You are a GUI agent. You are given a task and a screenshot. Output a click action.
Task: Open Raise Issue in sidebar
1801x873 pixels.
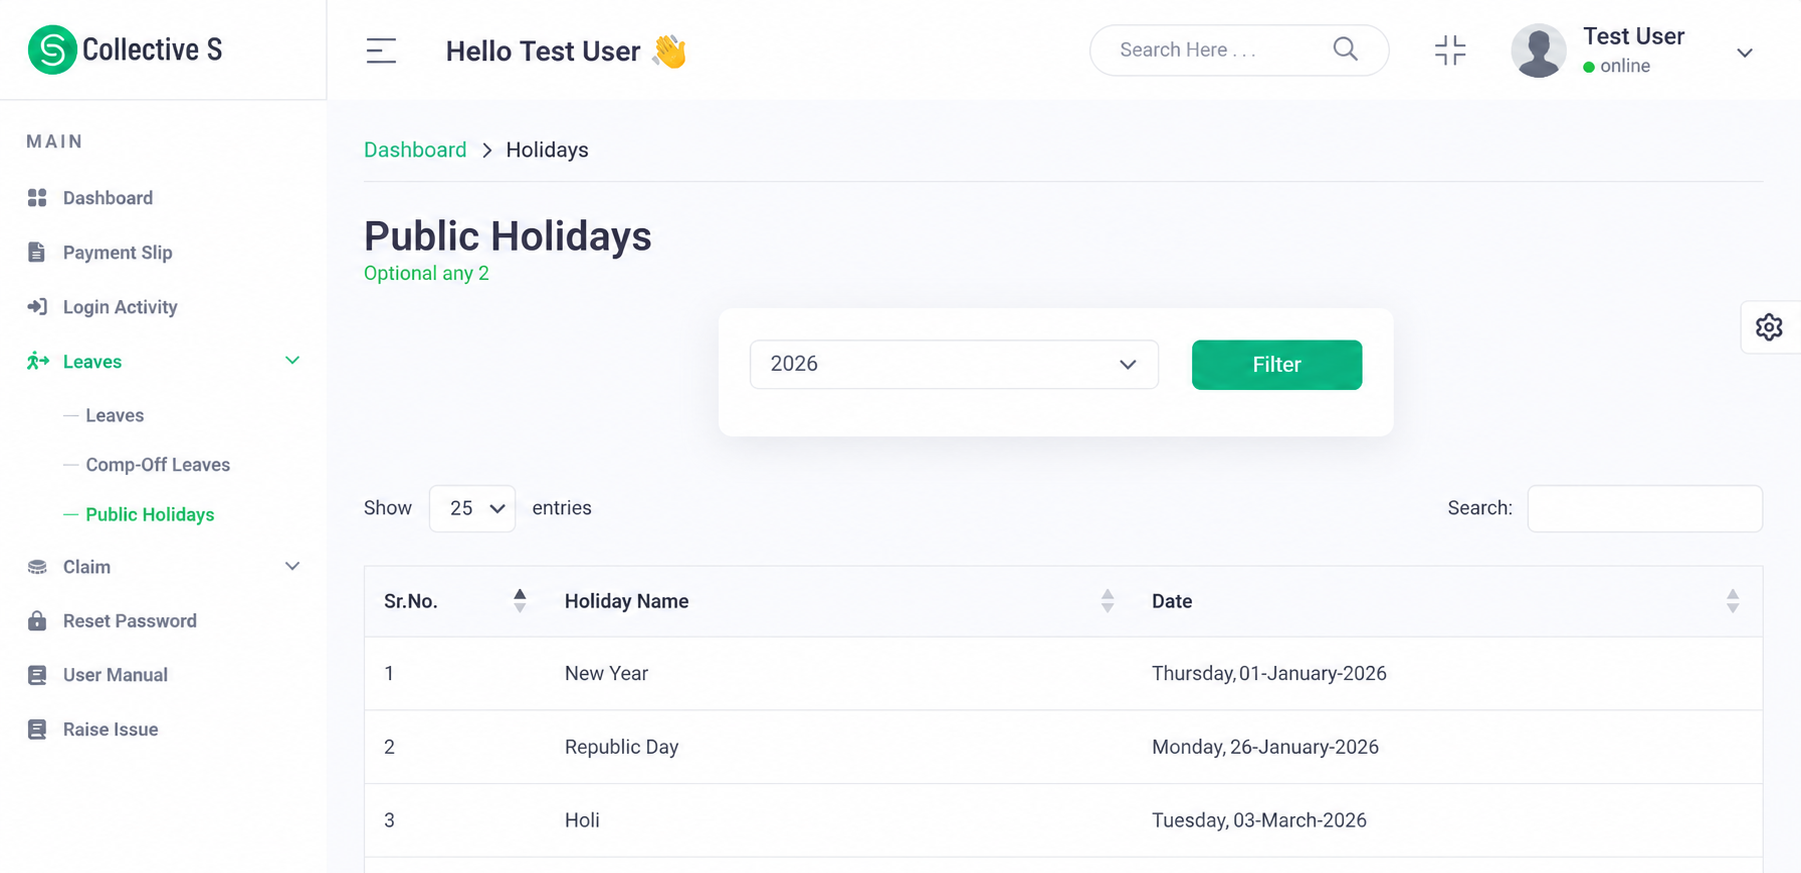coord(110,729)
